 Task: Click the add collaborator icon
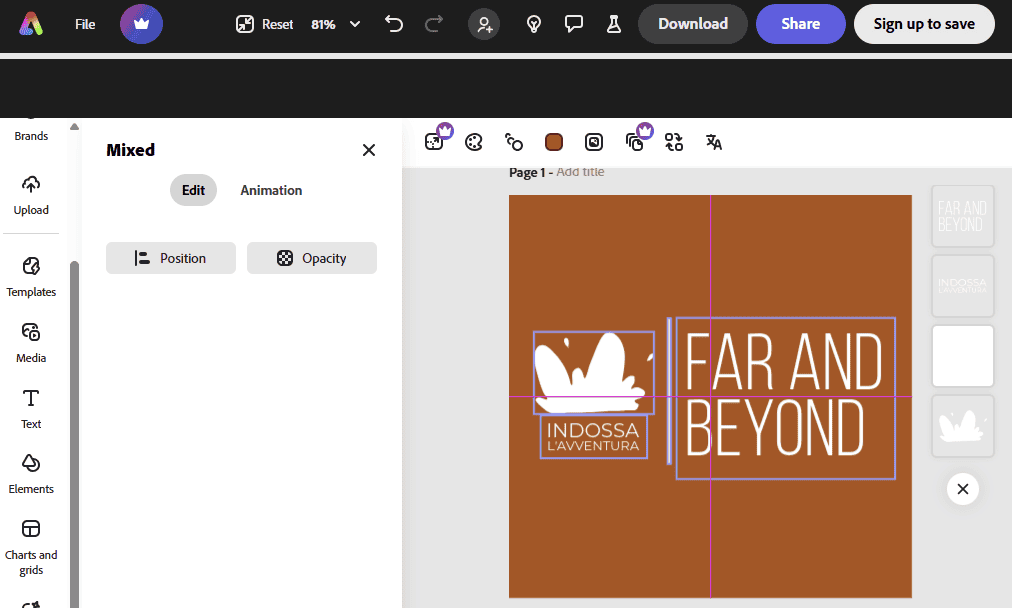484,23
